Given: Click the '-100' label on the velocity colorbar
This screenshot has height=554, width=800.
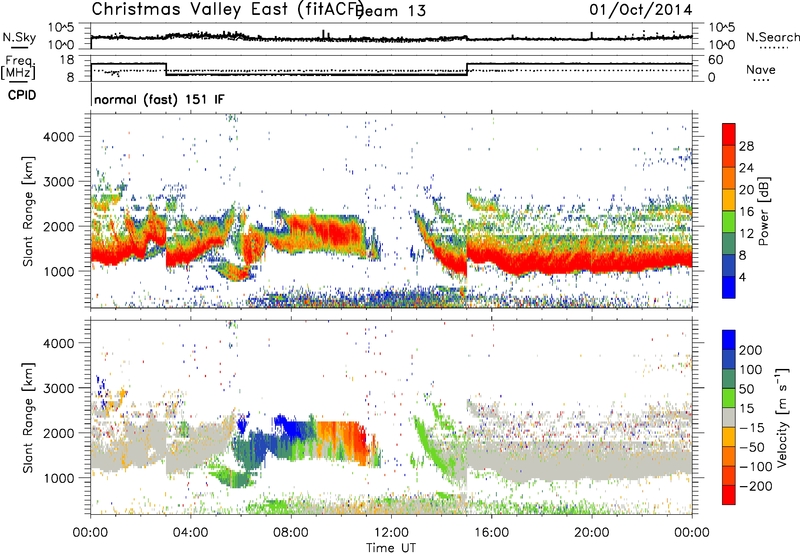Looking at the screenshot, I should click(756, 467).
